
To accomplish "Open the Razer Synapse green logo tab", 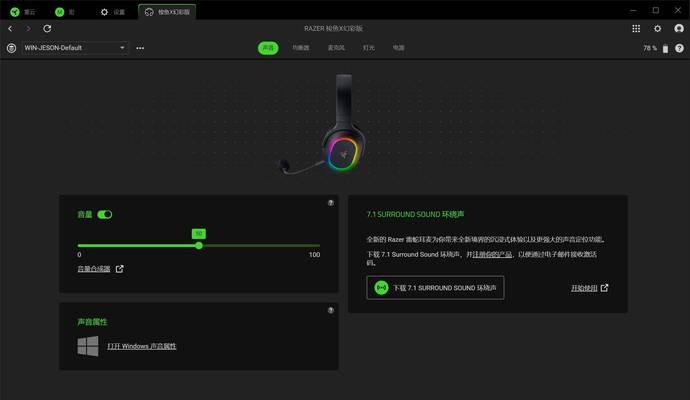I will (x=23, y=12).
